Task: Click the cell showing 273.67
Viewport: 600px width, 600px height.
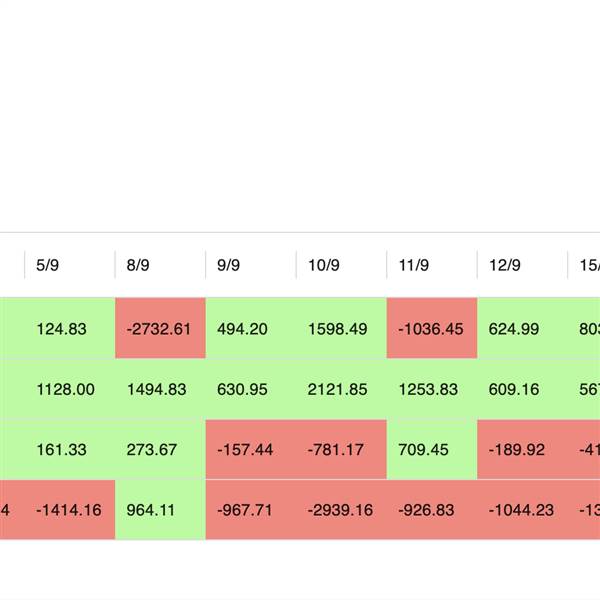Action: pos(152,450)
